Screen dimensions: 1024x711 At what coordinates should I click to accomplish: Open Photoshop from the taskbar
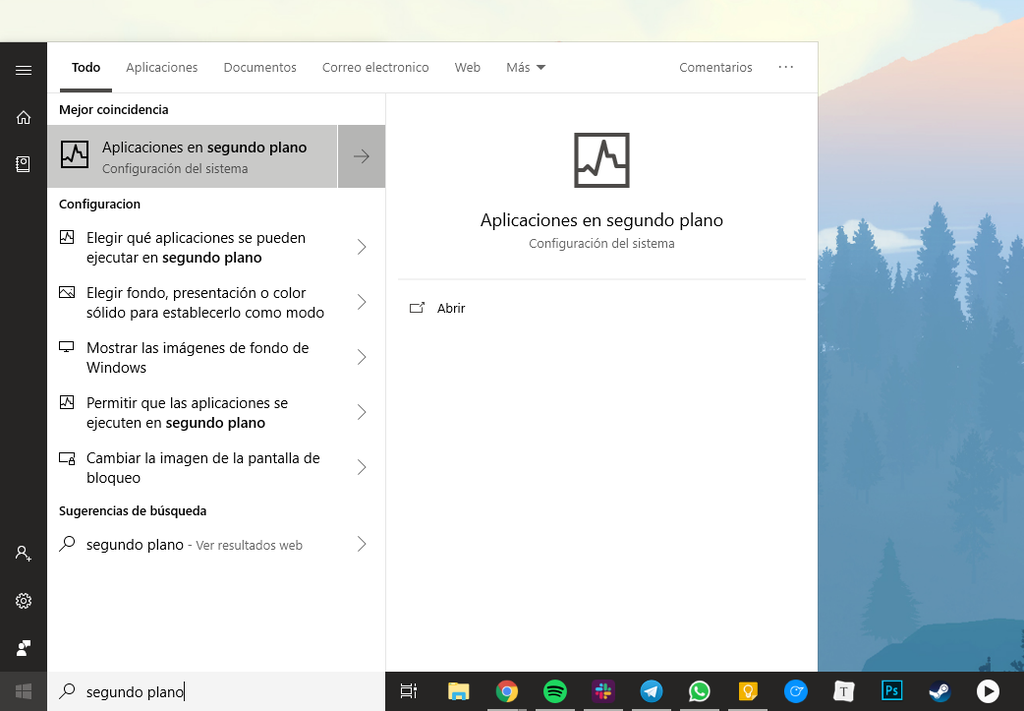[x=891, y=691]
